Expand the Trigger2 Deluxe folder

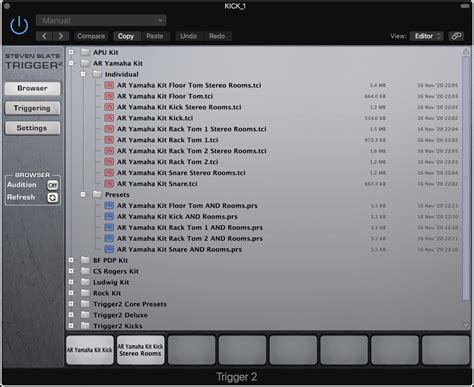(x=71, y=315)
